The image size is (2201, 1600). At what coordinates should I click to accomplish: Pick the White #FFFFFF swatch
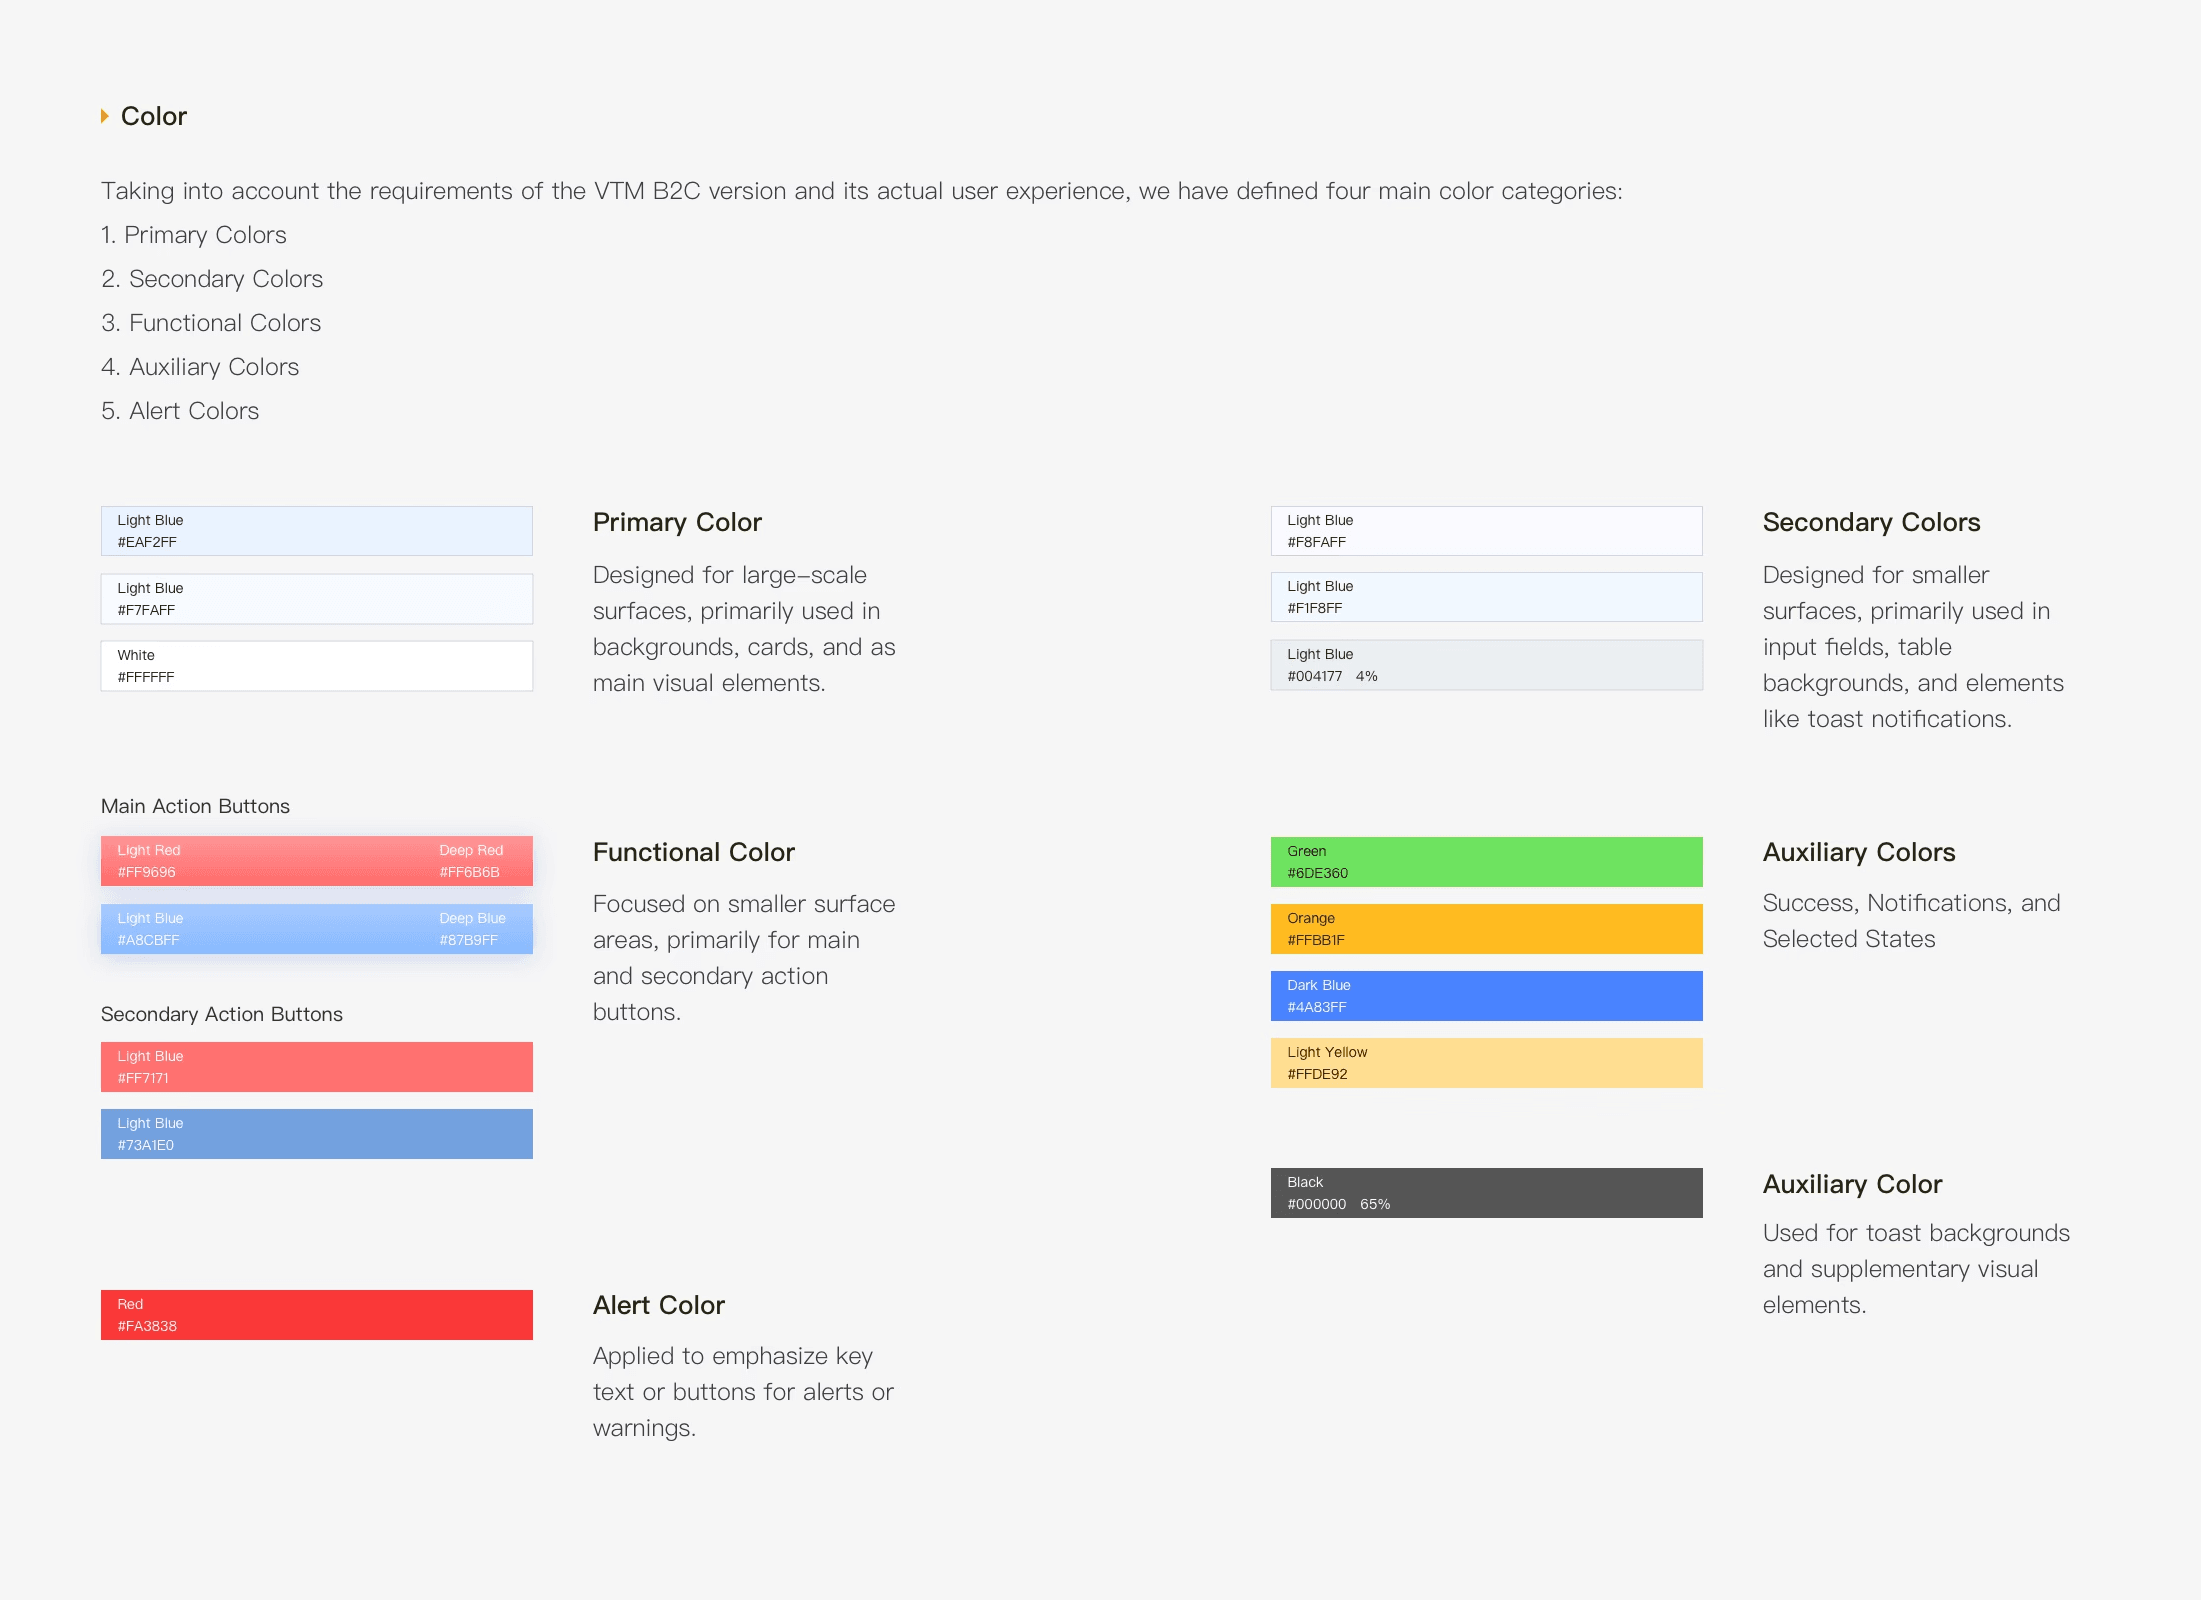point(316,666)
